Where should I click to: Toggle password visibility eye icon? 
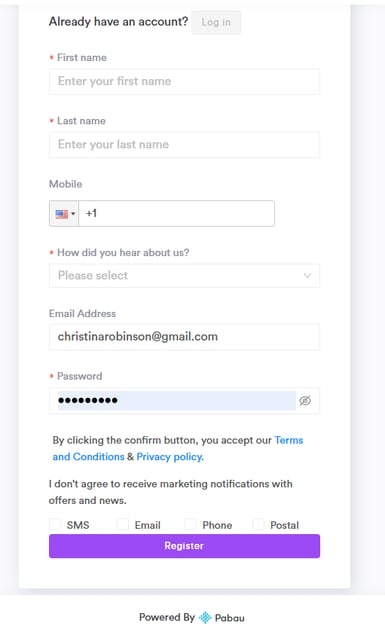(x=305, y=401)
